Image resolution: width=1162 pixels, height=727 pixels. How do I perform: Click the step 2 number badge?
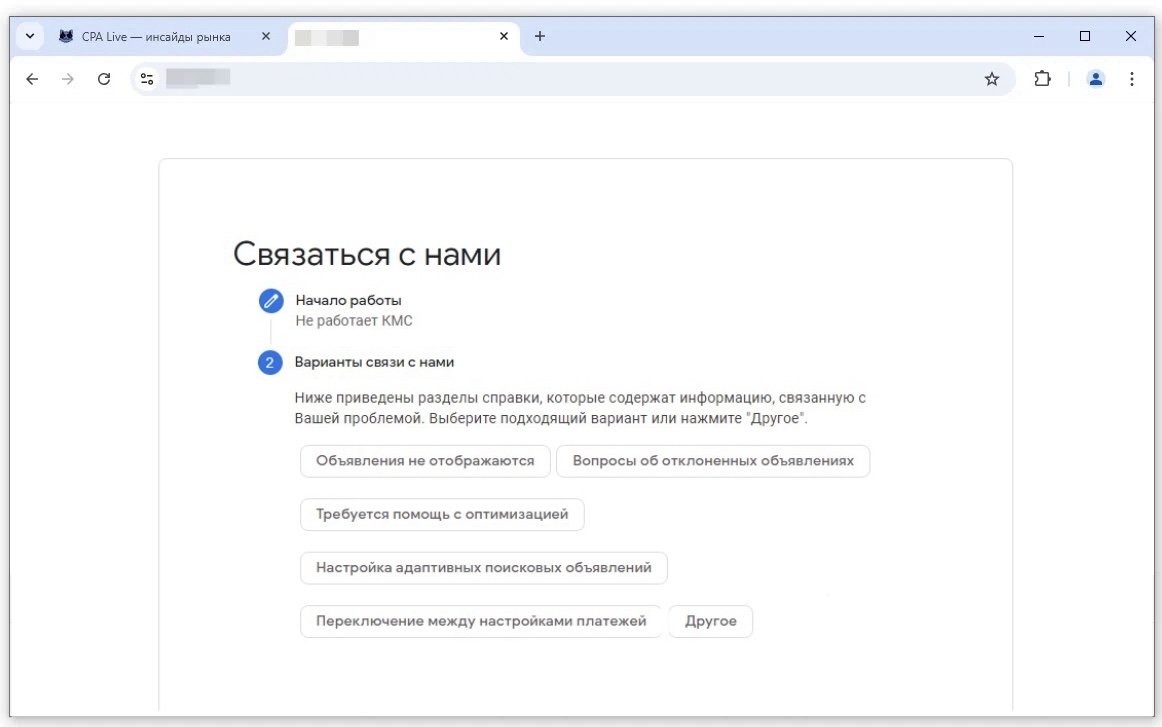[x=270, y=362]
